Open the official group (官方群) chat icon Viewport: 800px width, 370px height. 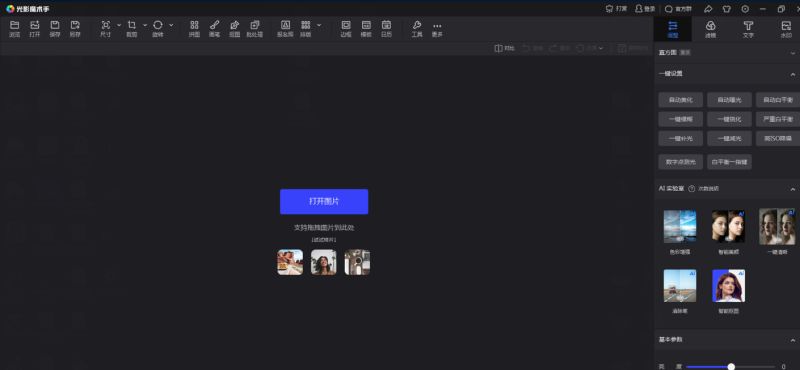[x=678, y=9]
